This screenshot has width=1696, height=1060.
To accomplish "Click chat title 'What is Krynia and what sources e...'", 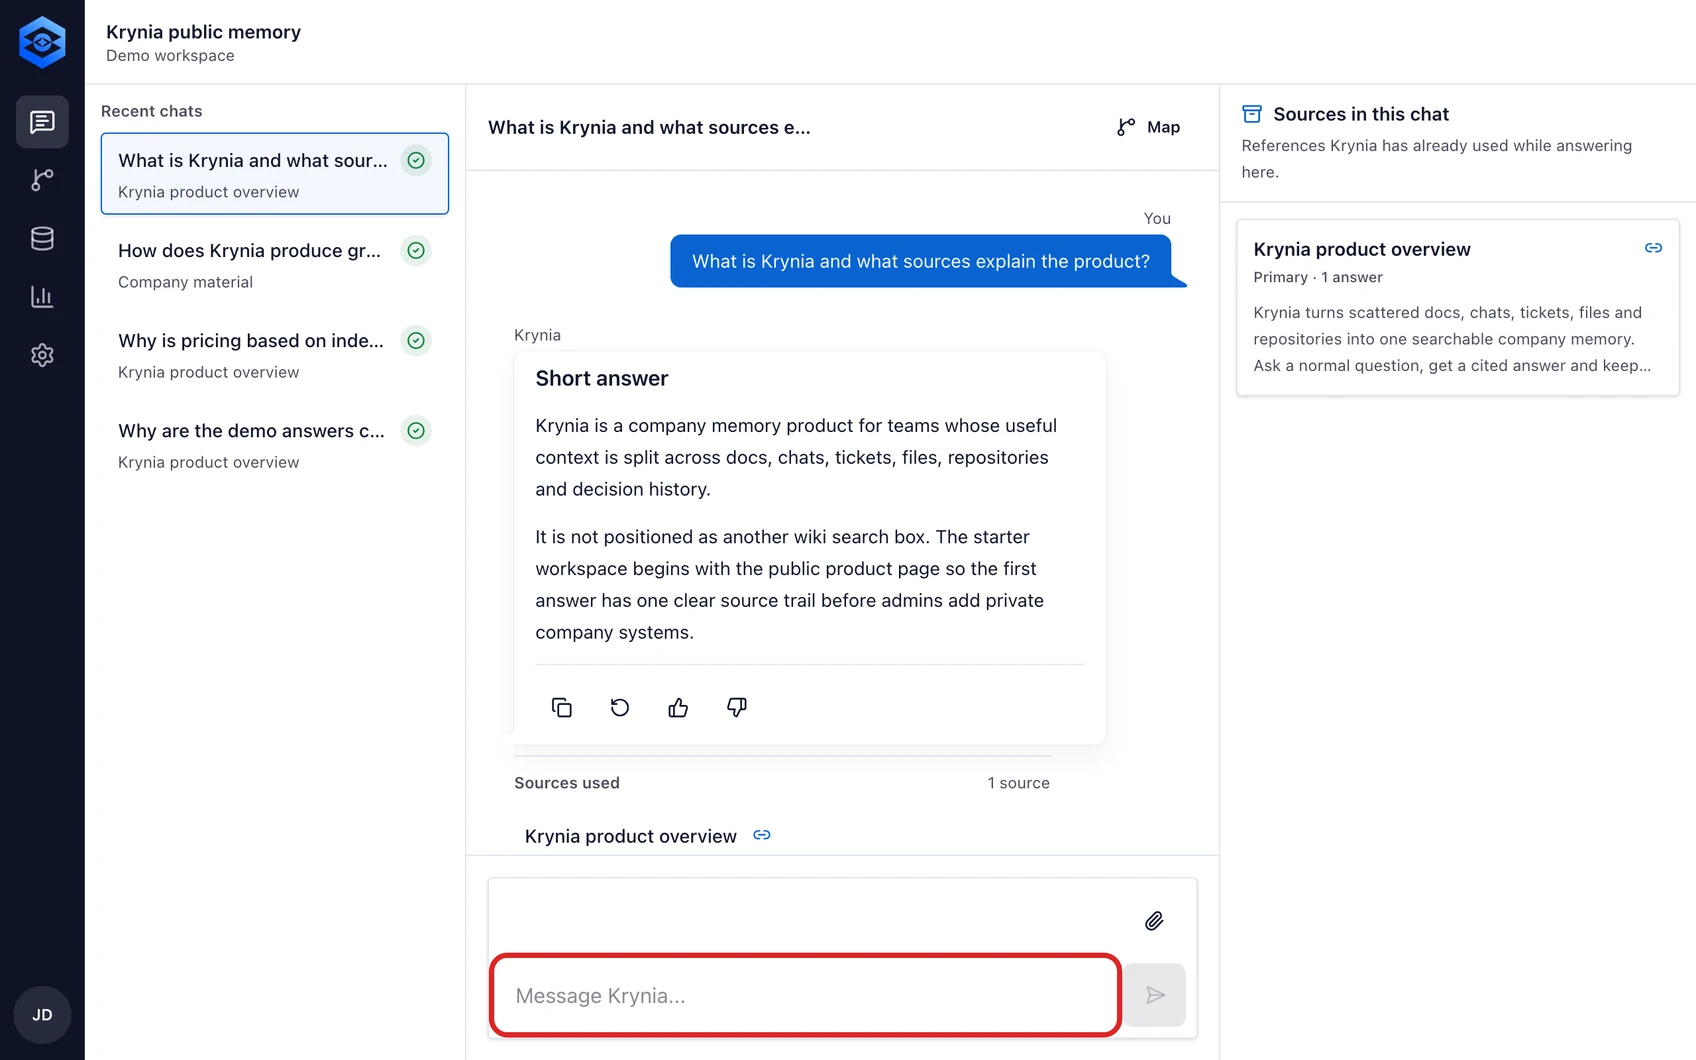I will [649, 127].
